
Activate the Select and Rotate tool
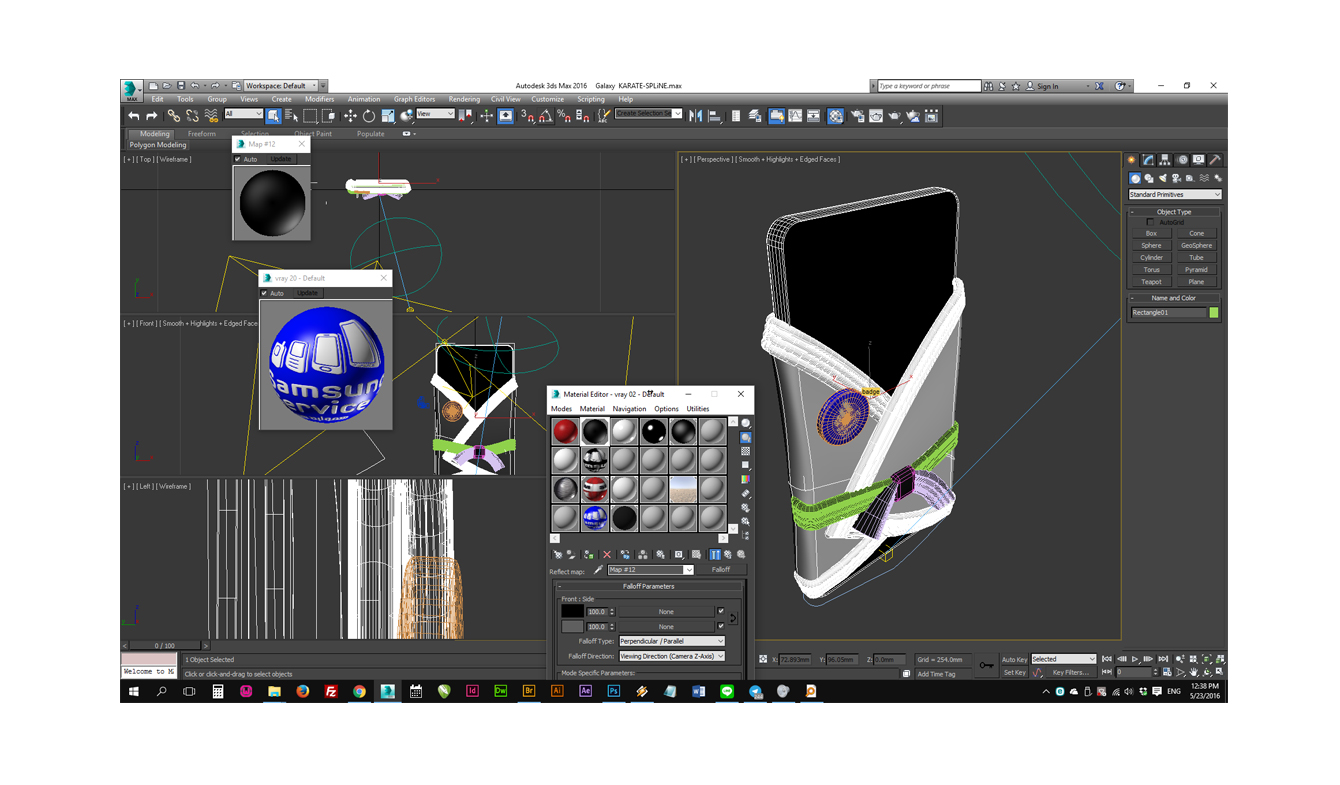tap(369, 116)
